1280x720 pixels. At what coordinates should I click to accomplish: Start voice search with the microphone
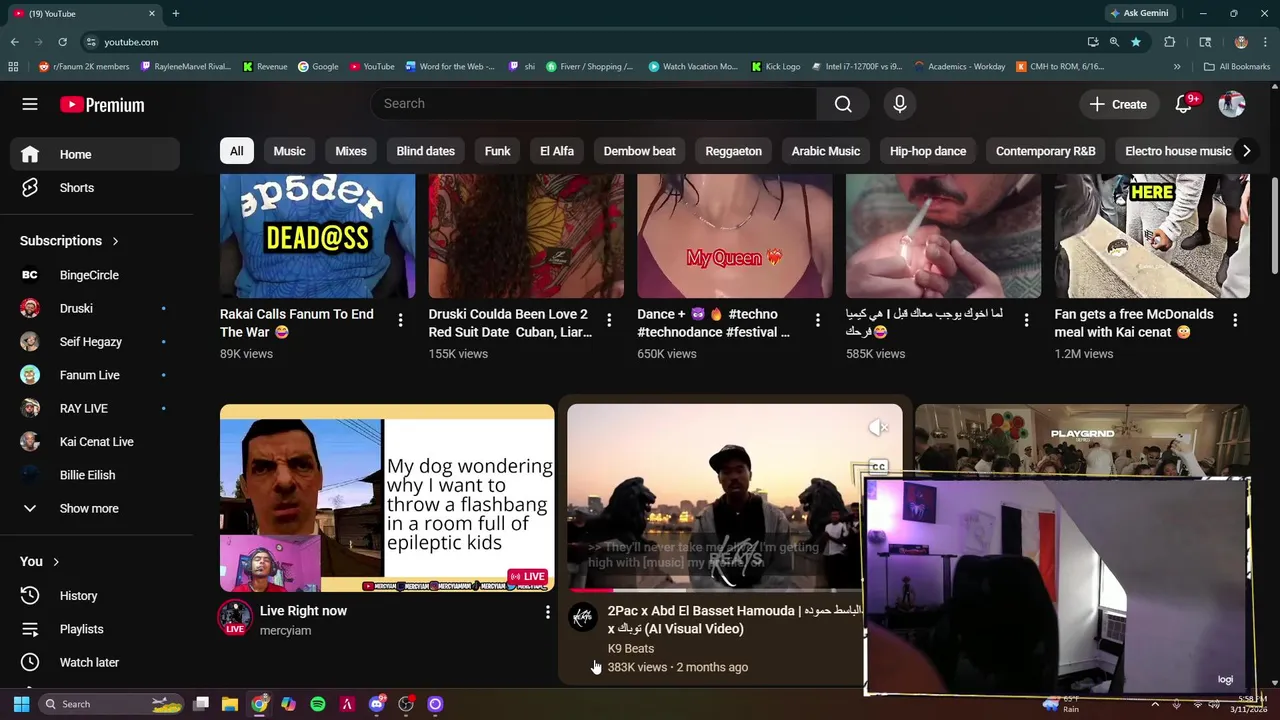point(900,104)
